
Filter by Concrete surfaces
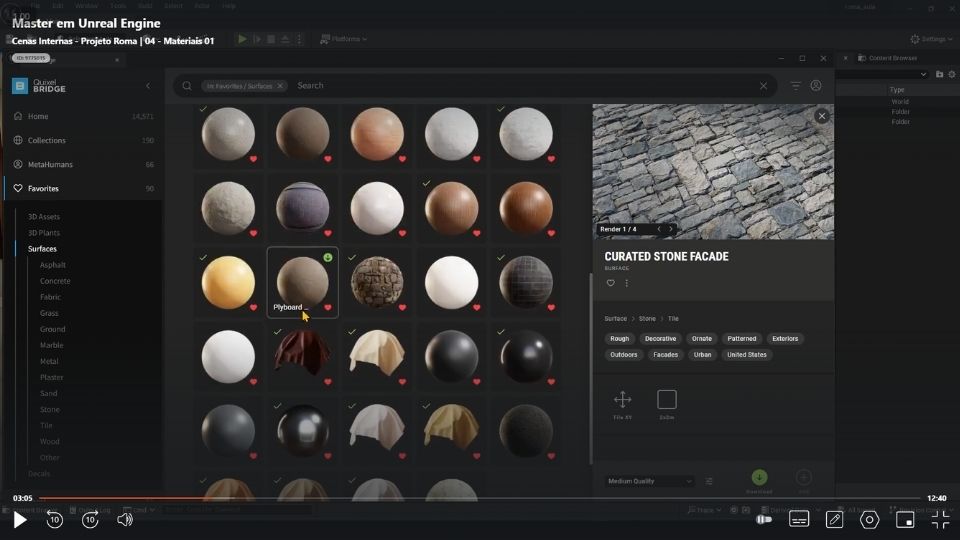point(55,281)
